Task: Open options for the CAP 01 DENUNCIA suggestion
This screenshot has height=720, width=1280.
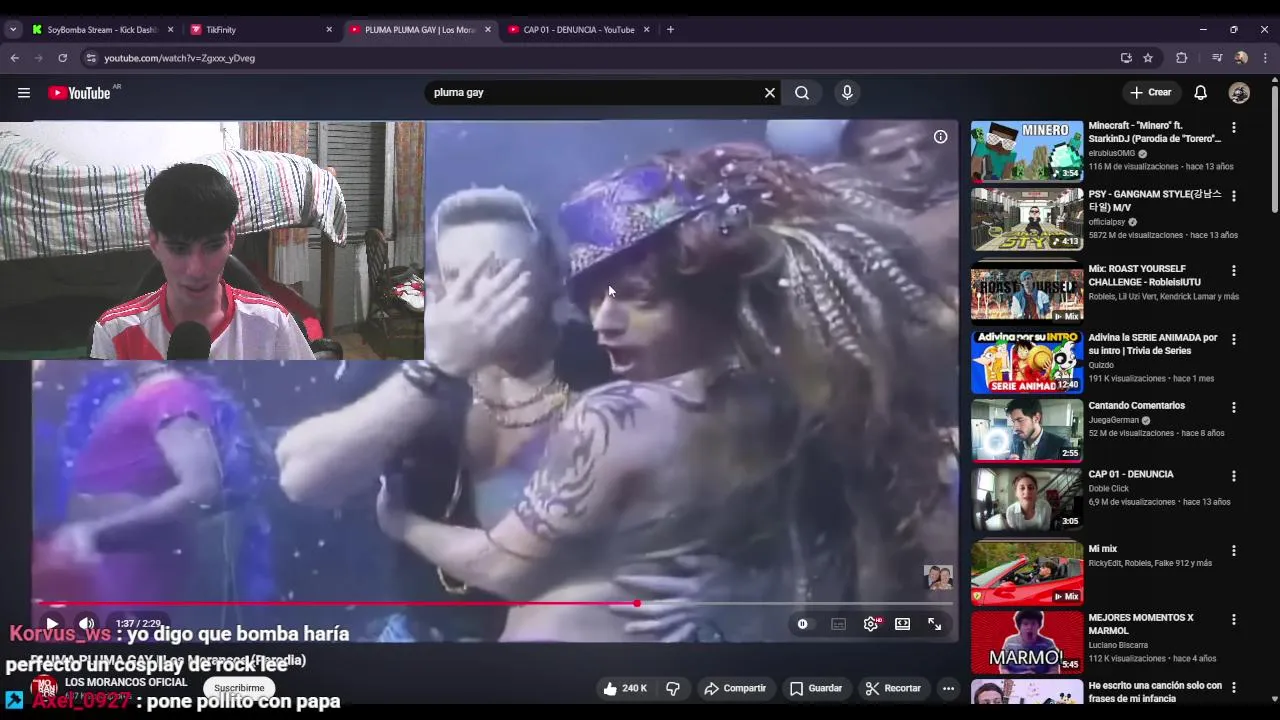Action: [x=1234, y=476]
